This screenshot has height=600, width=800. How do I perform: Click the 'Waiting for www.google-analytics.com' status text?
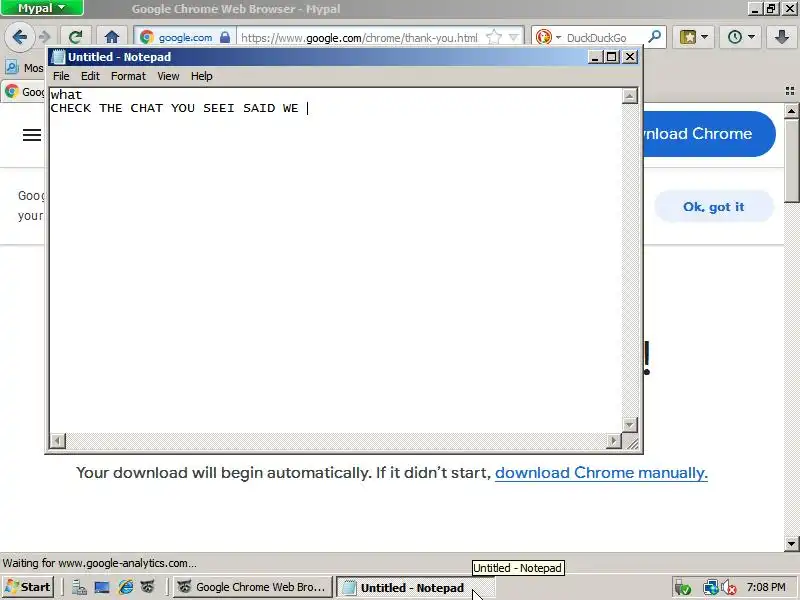(99, 563)
